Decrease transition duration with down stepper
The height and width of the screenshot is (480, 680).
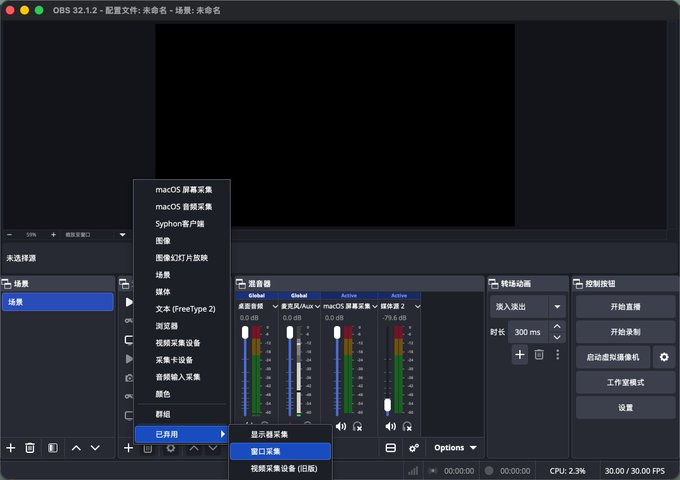click(x=557, y=337)
